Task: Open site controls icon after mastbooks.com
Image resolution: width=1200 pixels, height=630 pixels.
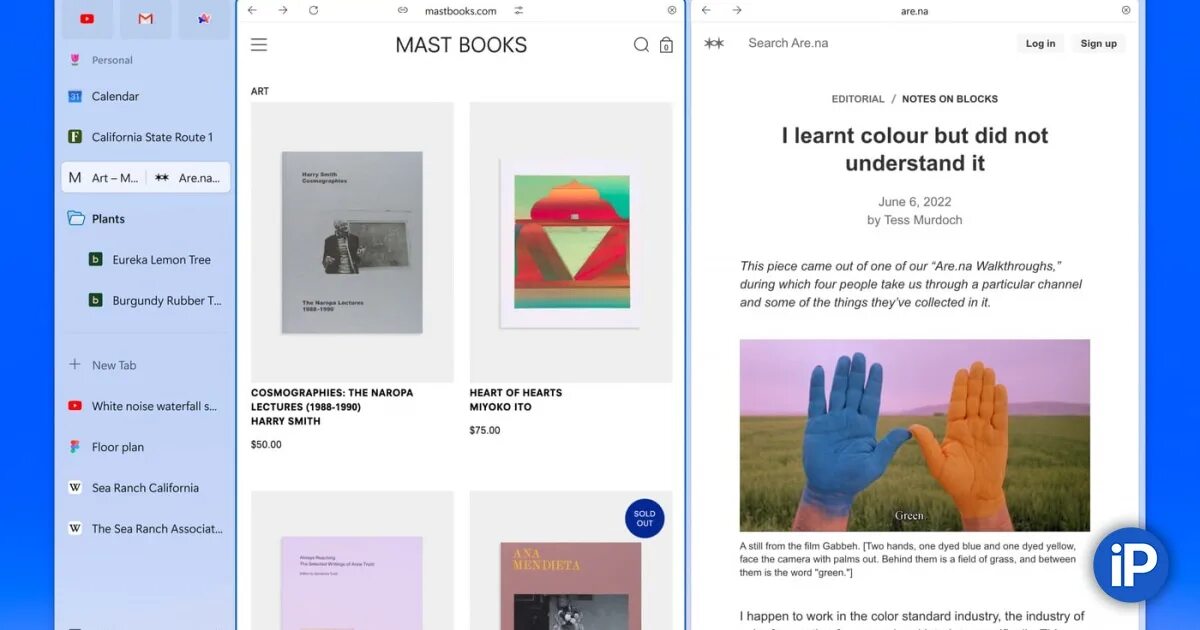Action: 518,10
